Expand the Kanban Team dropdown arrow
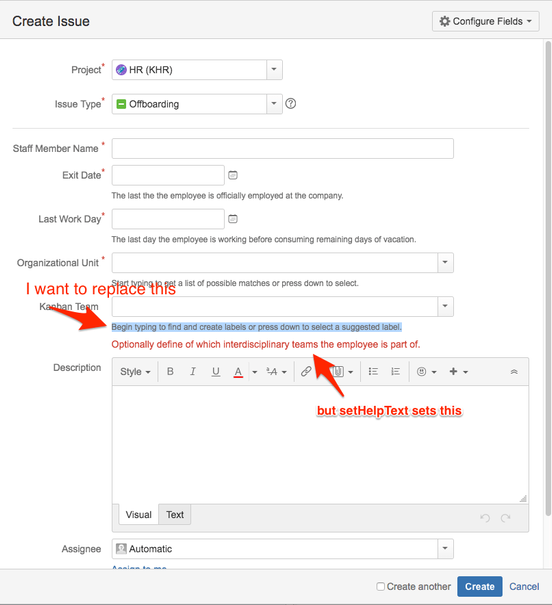The image size is (552, 605). 445,306
